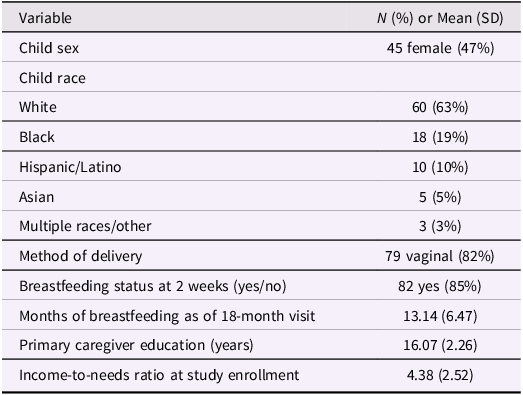Screen dimensions: 523x395
Task: Click the 4.38 (2.52) income-to-needs value
Action: (x=440, y=375)
